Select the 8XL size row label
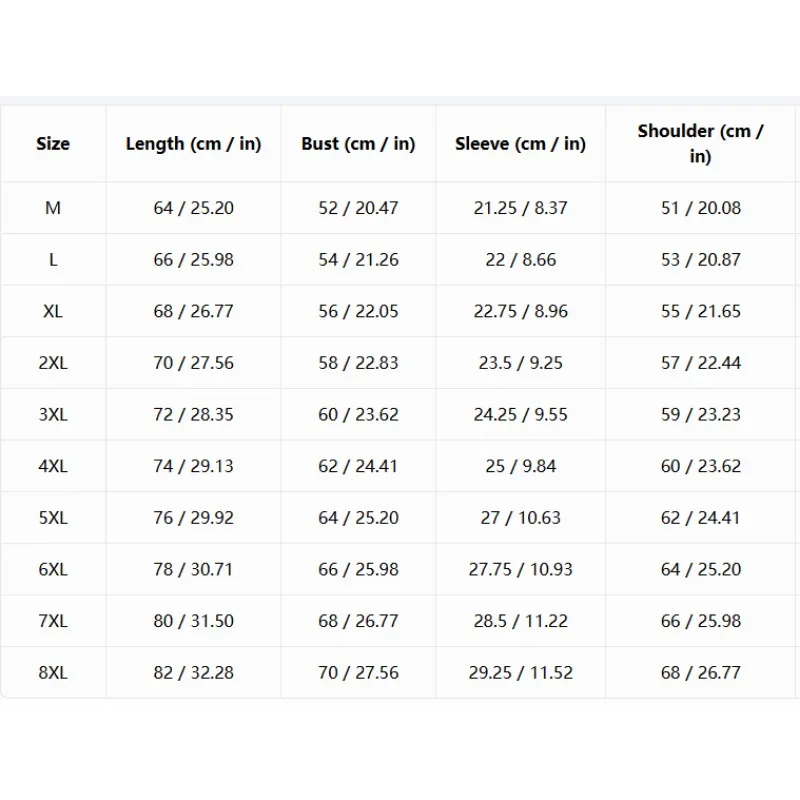The width and height of the screenshot is (800, 800). click(53, 672)
